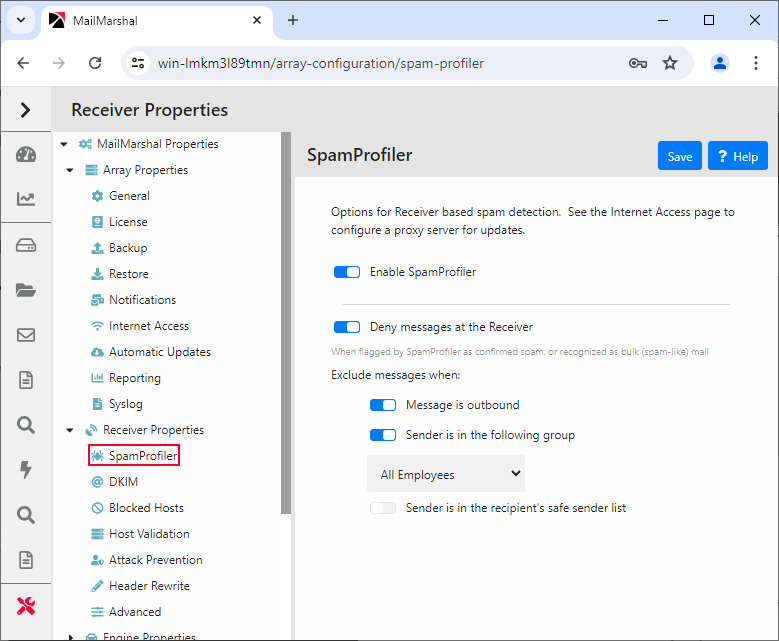Select Blocked Hosts in the tree
779x641 pixels.
coord(147,508)
